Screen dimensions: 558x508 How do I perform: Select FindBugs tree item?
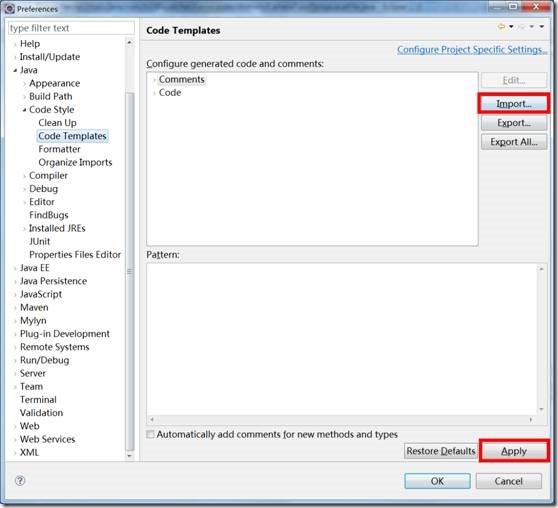[x=49, y=215]
